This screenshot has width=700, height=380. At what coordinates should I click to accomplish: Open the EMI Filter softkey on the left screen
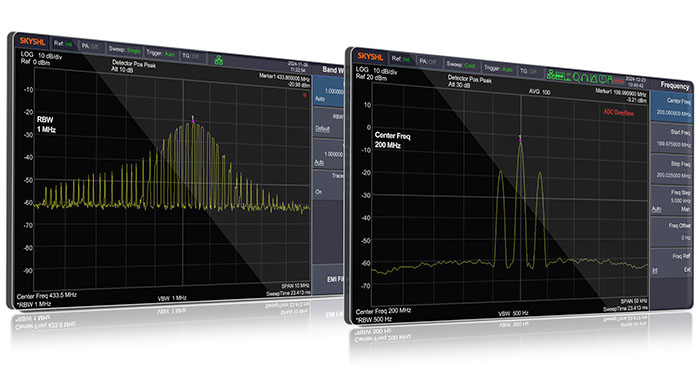pos(328,279)
